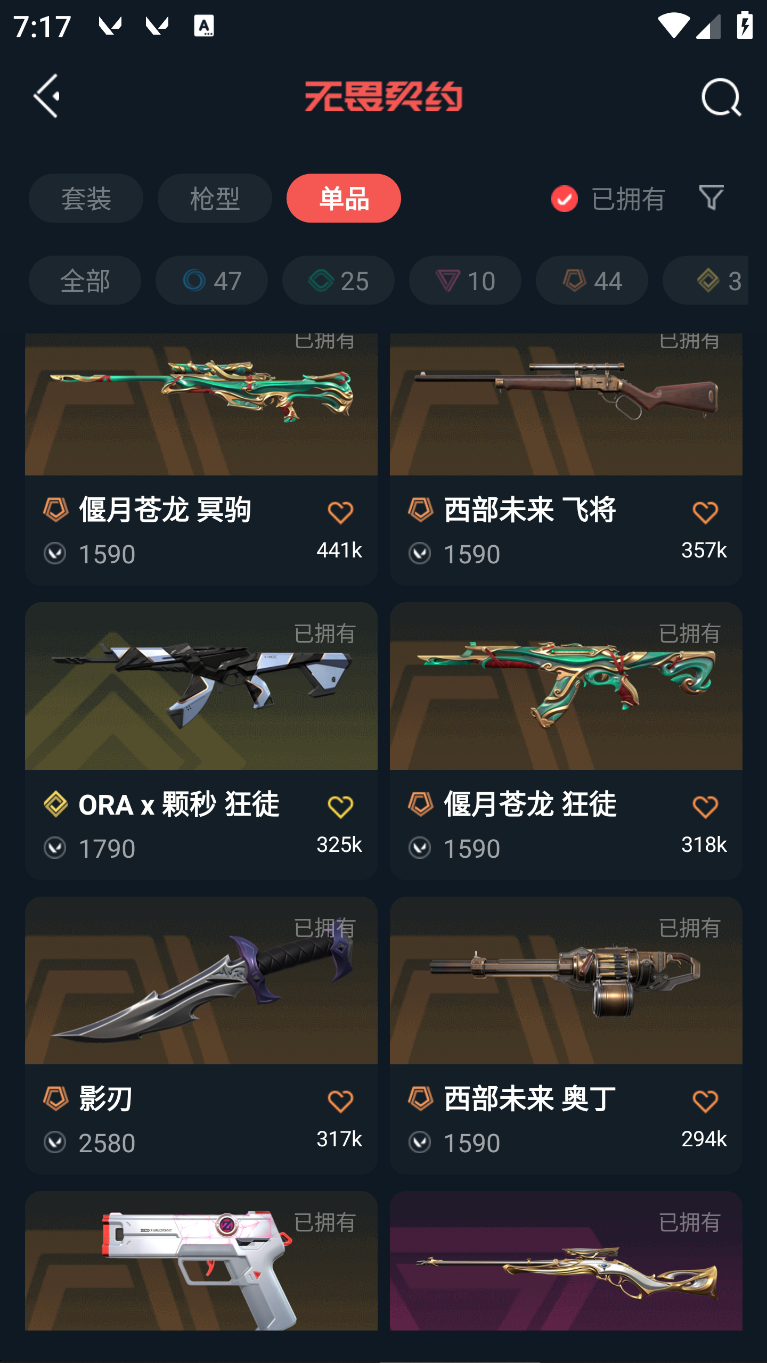Screen dimensions: 767x1363
Task: Open the ORA x 颗秒 狂徒 skin image
Action: pyautogui.click(x=201, y=686)
